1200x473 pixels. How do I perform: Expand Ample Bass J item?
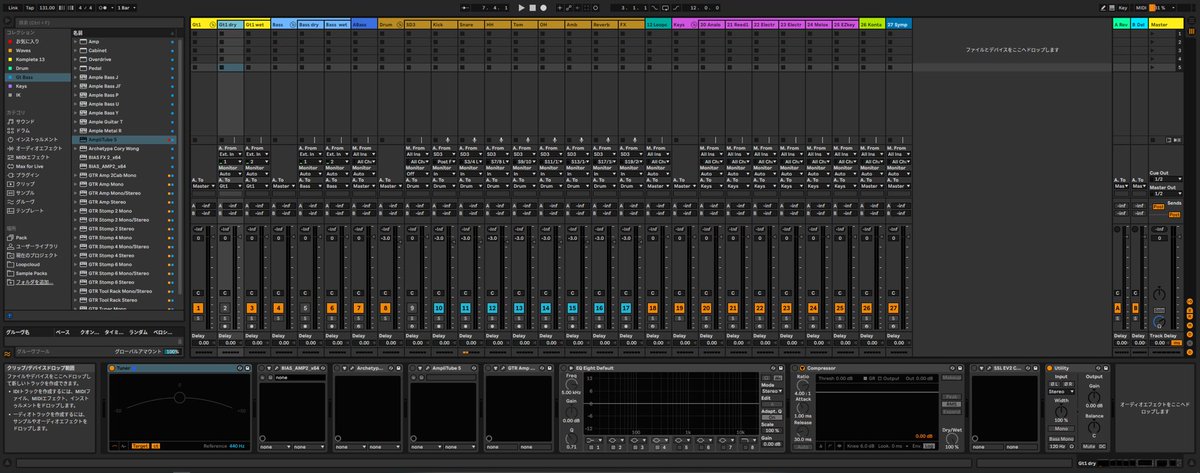coord(76,77)
